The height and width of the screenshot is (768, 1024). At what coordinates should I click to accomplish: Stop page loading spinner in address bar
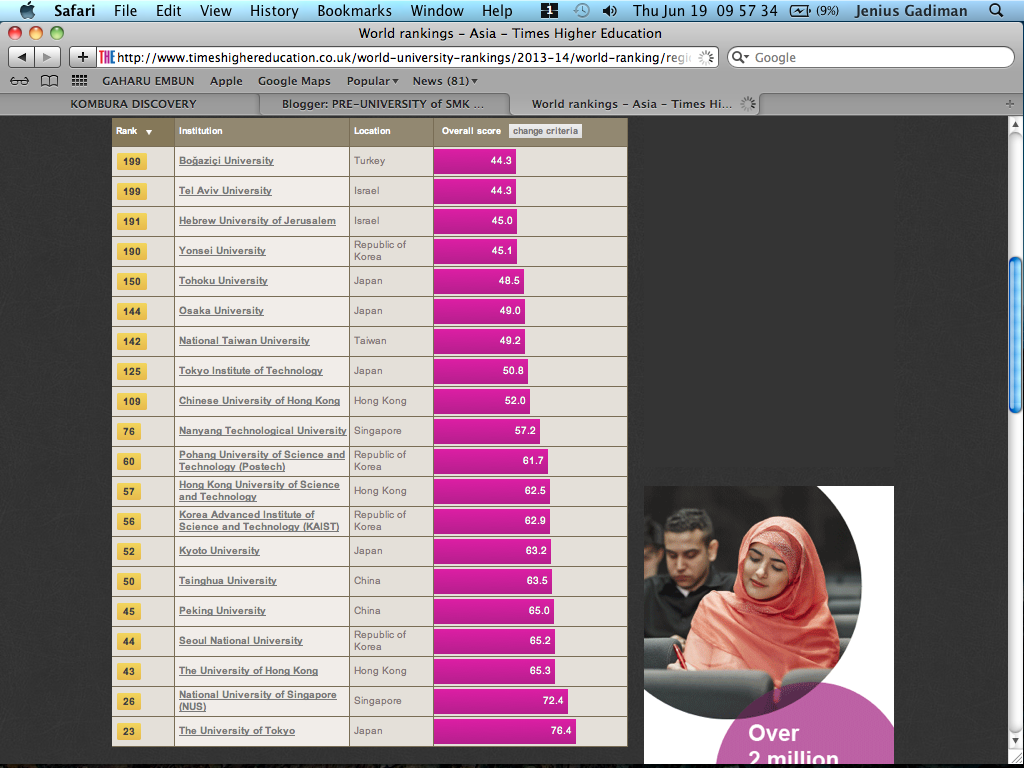tap(706, 57)
